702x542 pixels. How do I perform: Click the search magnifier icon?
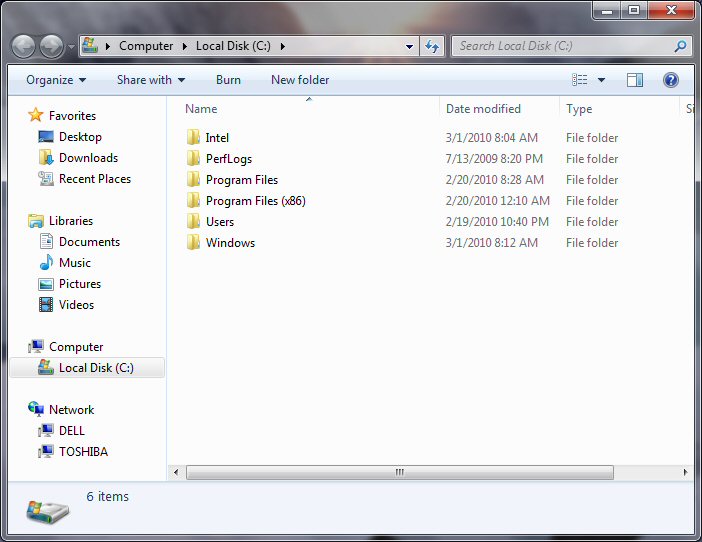click(x=680, y=46)
